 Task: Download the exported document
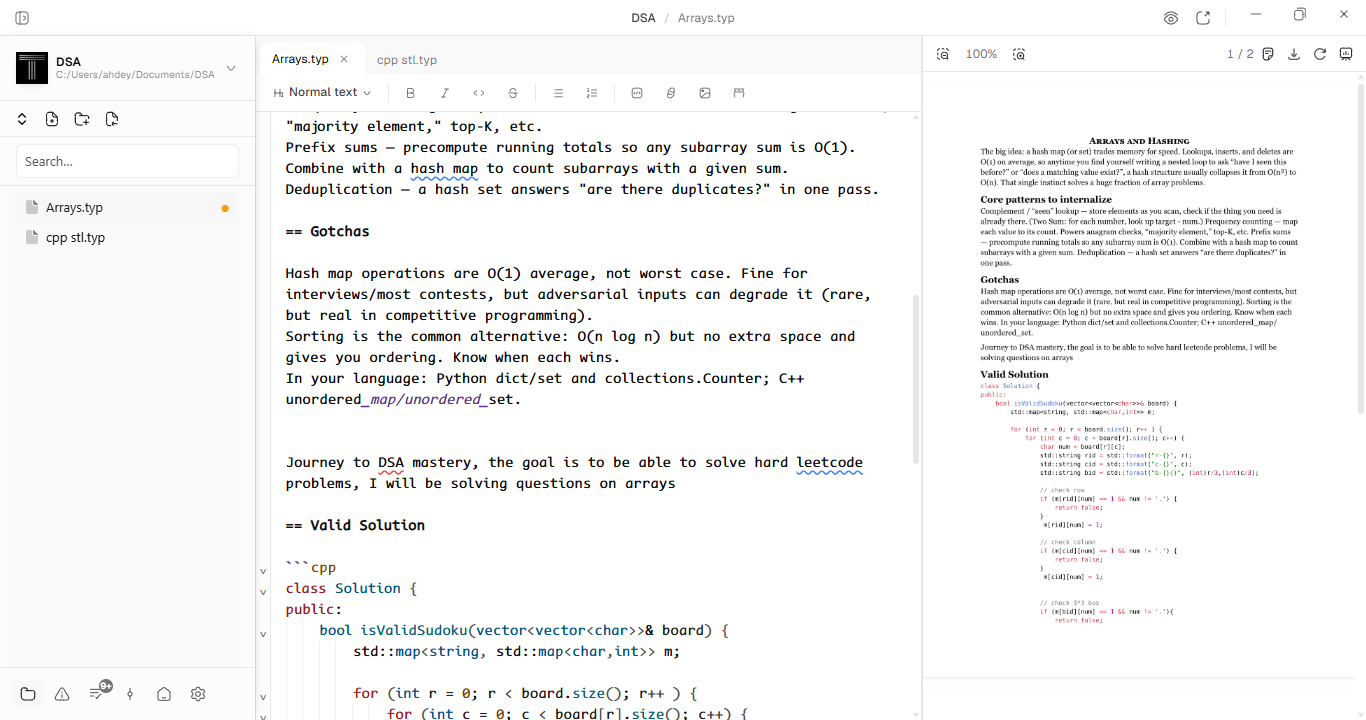tap(1294, 54)
